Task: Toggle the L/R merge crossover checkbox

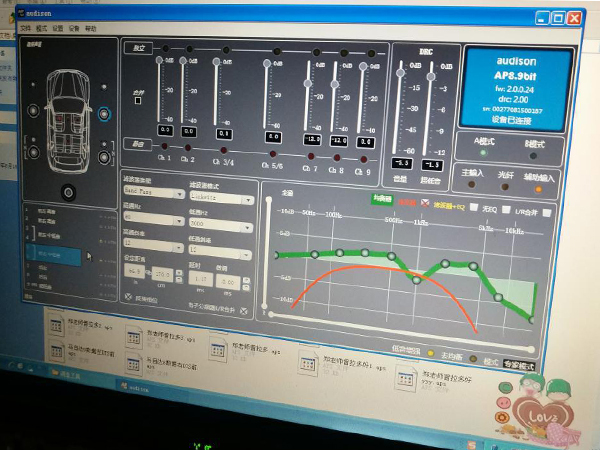Action: click(x=244, y=311)
